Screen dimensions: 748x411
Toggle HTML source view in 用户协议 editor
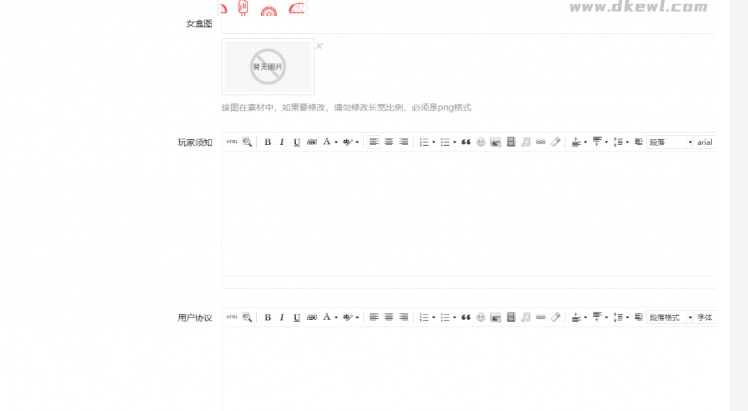(232, 317)
